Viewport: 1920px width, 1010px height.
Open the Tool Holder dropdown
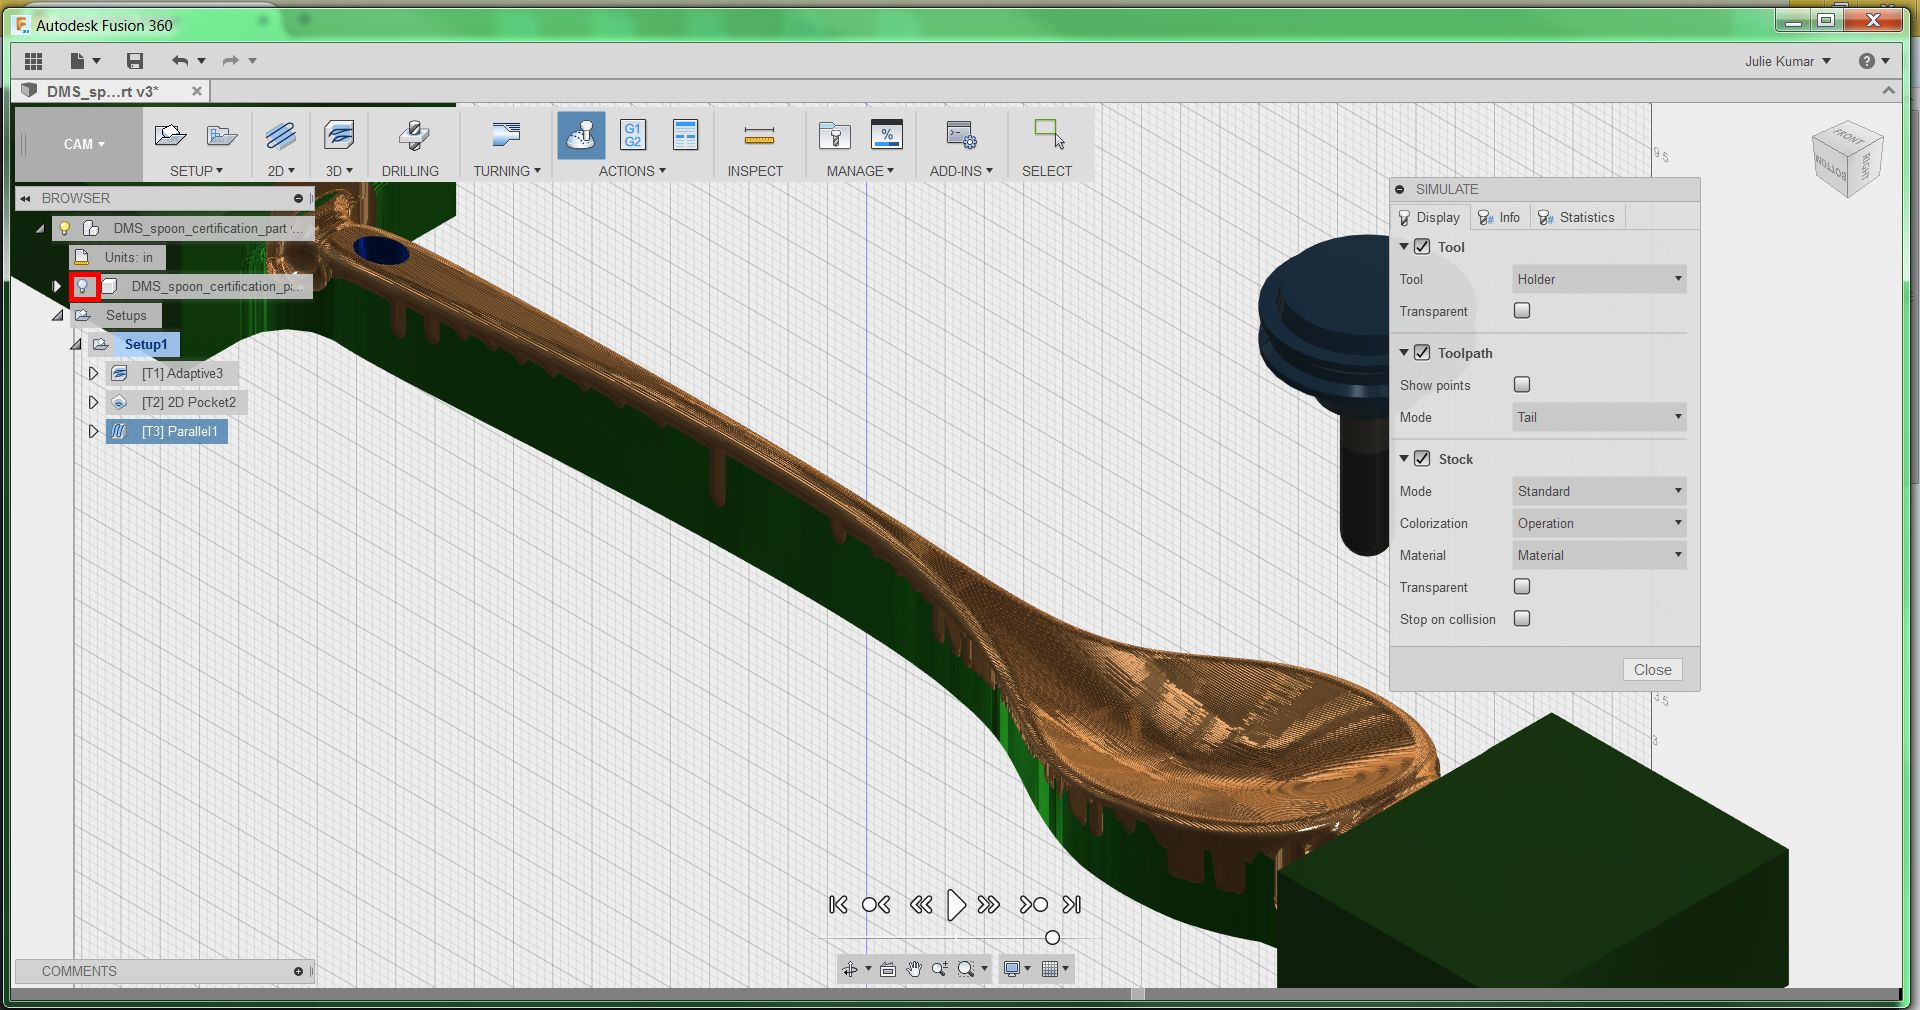click(x=1599, y=279)
